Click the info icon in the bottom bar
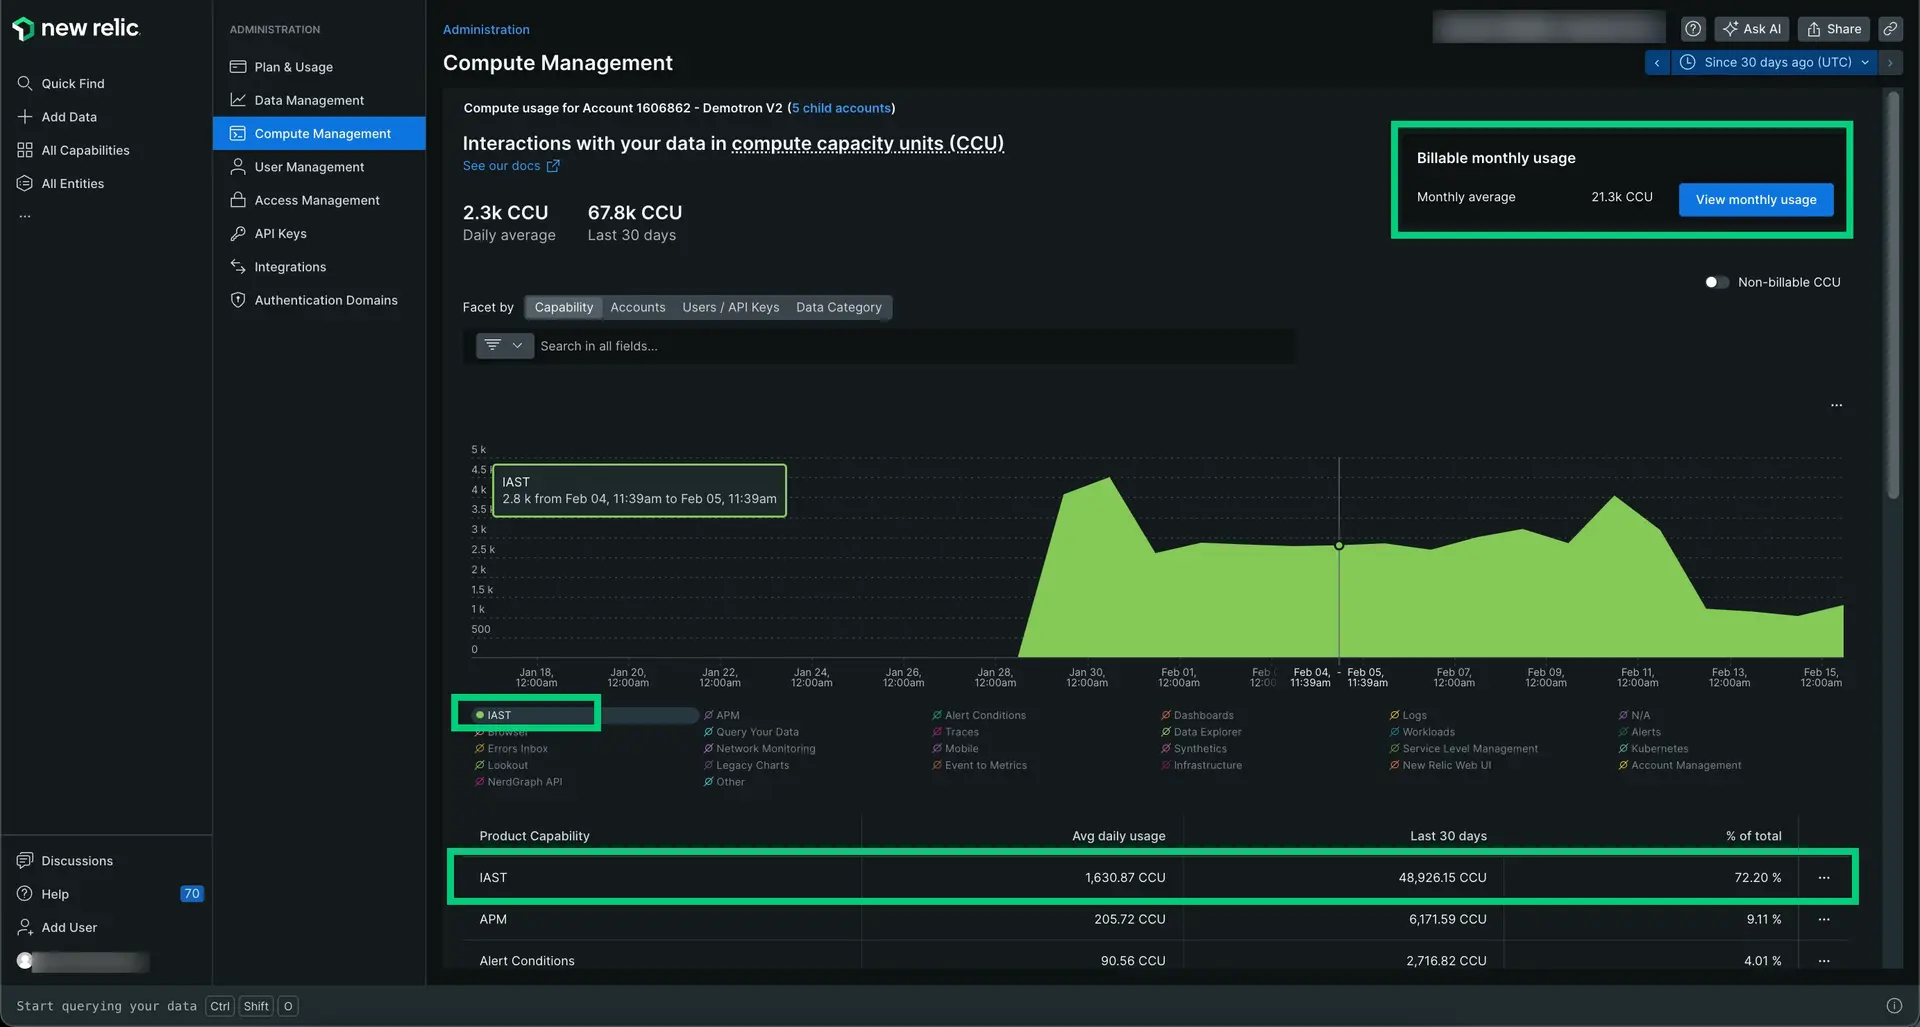1920x1027 pixels. click(x=1893, y=1006)
